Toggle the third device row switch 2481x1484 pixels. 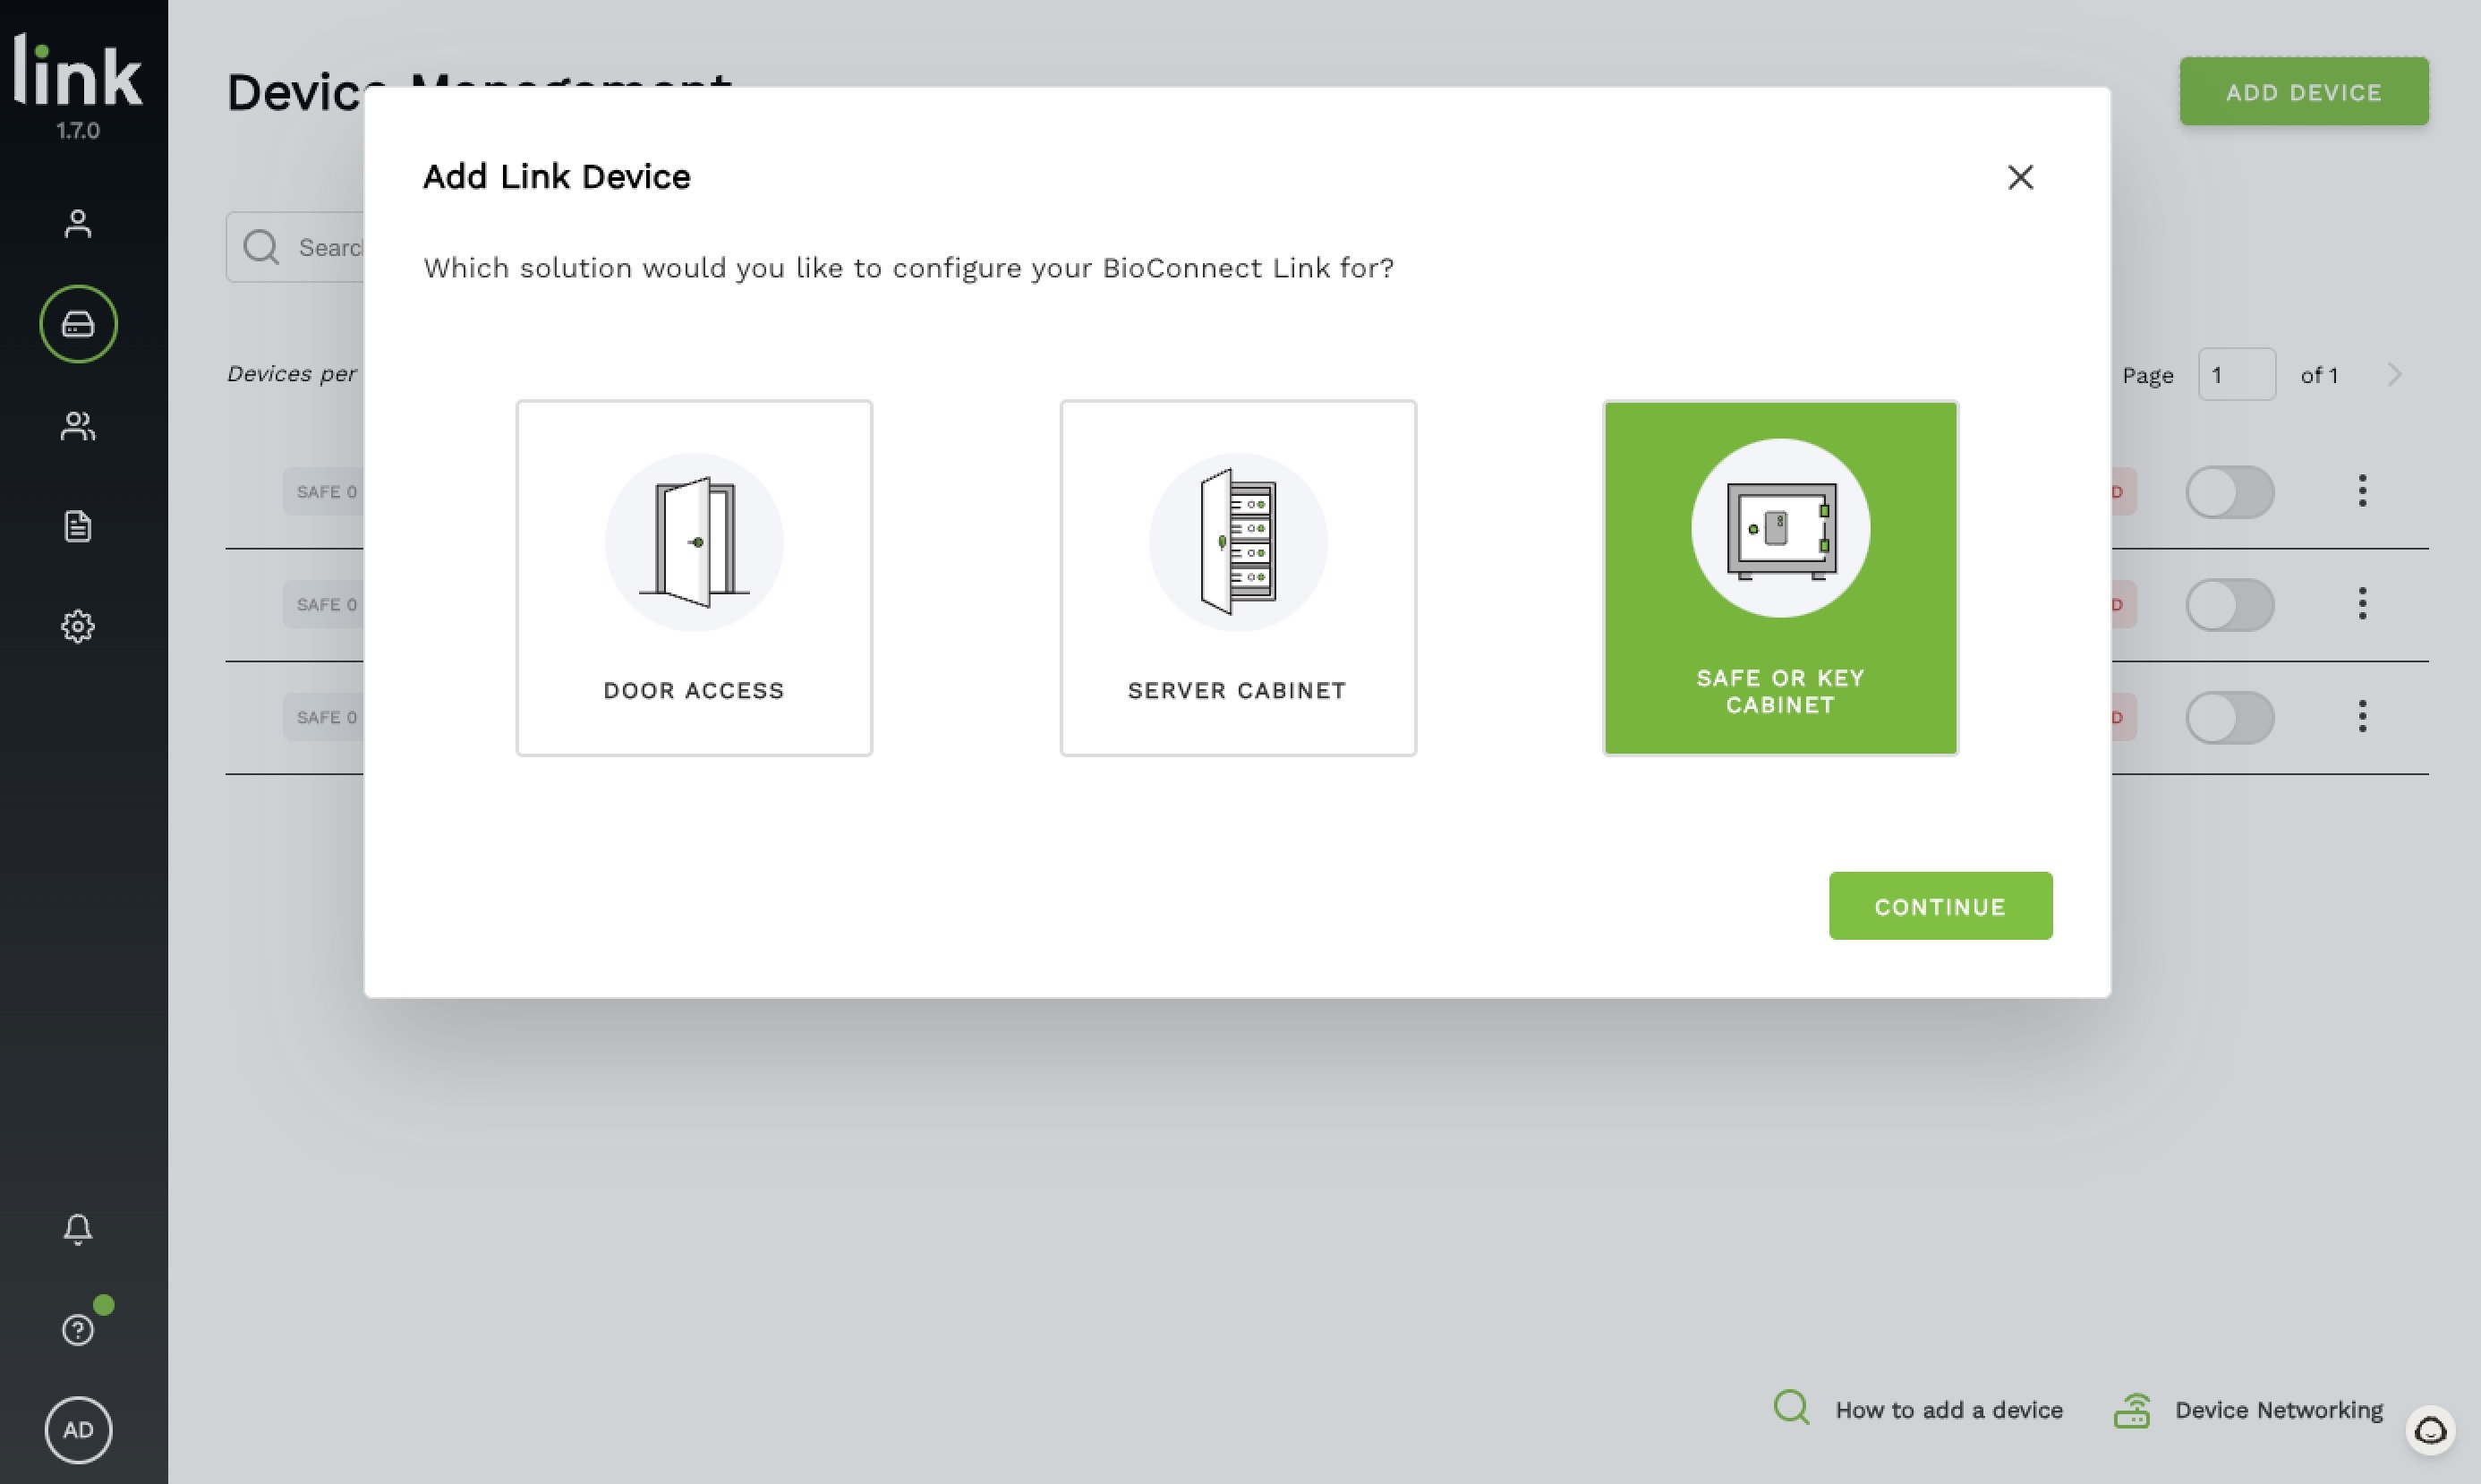pyautogui.click(x=2230, y=718)
